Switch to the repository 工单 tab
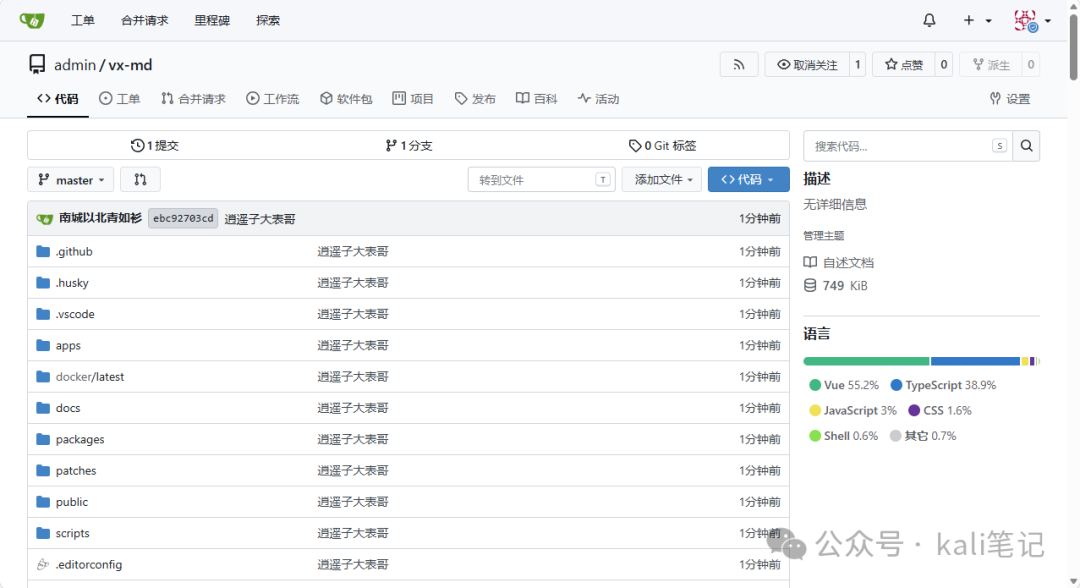Screen dimensions: 1080x588 click(x=120, y=98)
